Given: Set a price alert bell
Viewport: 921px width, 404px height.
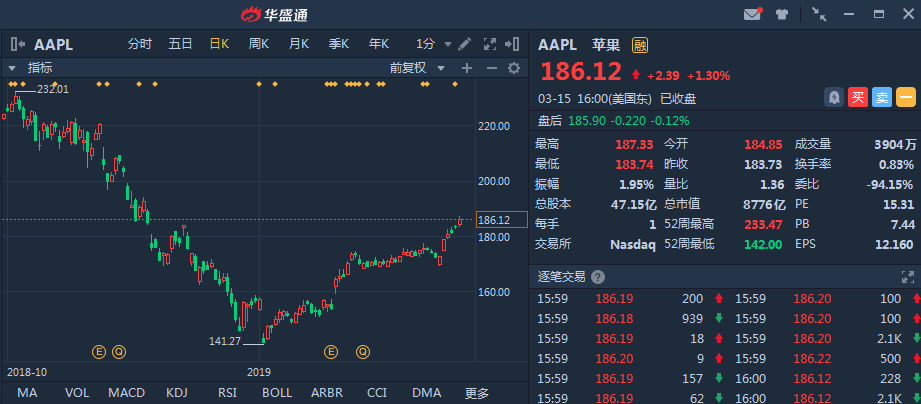Looking at the screenshot, I should [833, 97].
